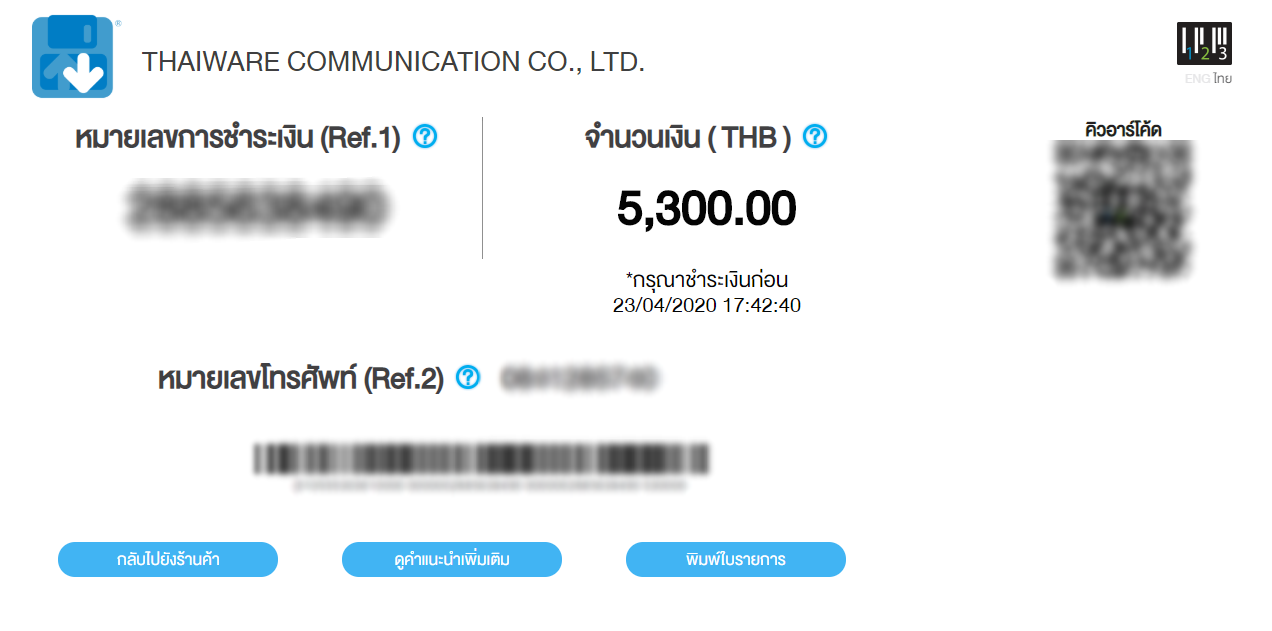Open help icon beside amount THB
1272x631 pixels.
pos(815,137)
